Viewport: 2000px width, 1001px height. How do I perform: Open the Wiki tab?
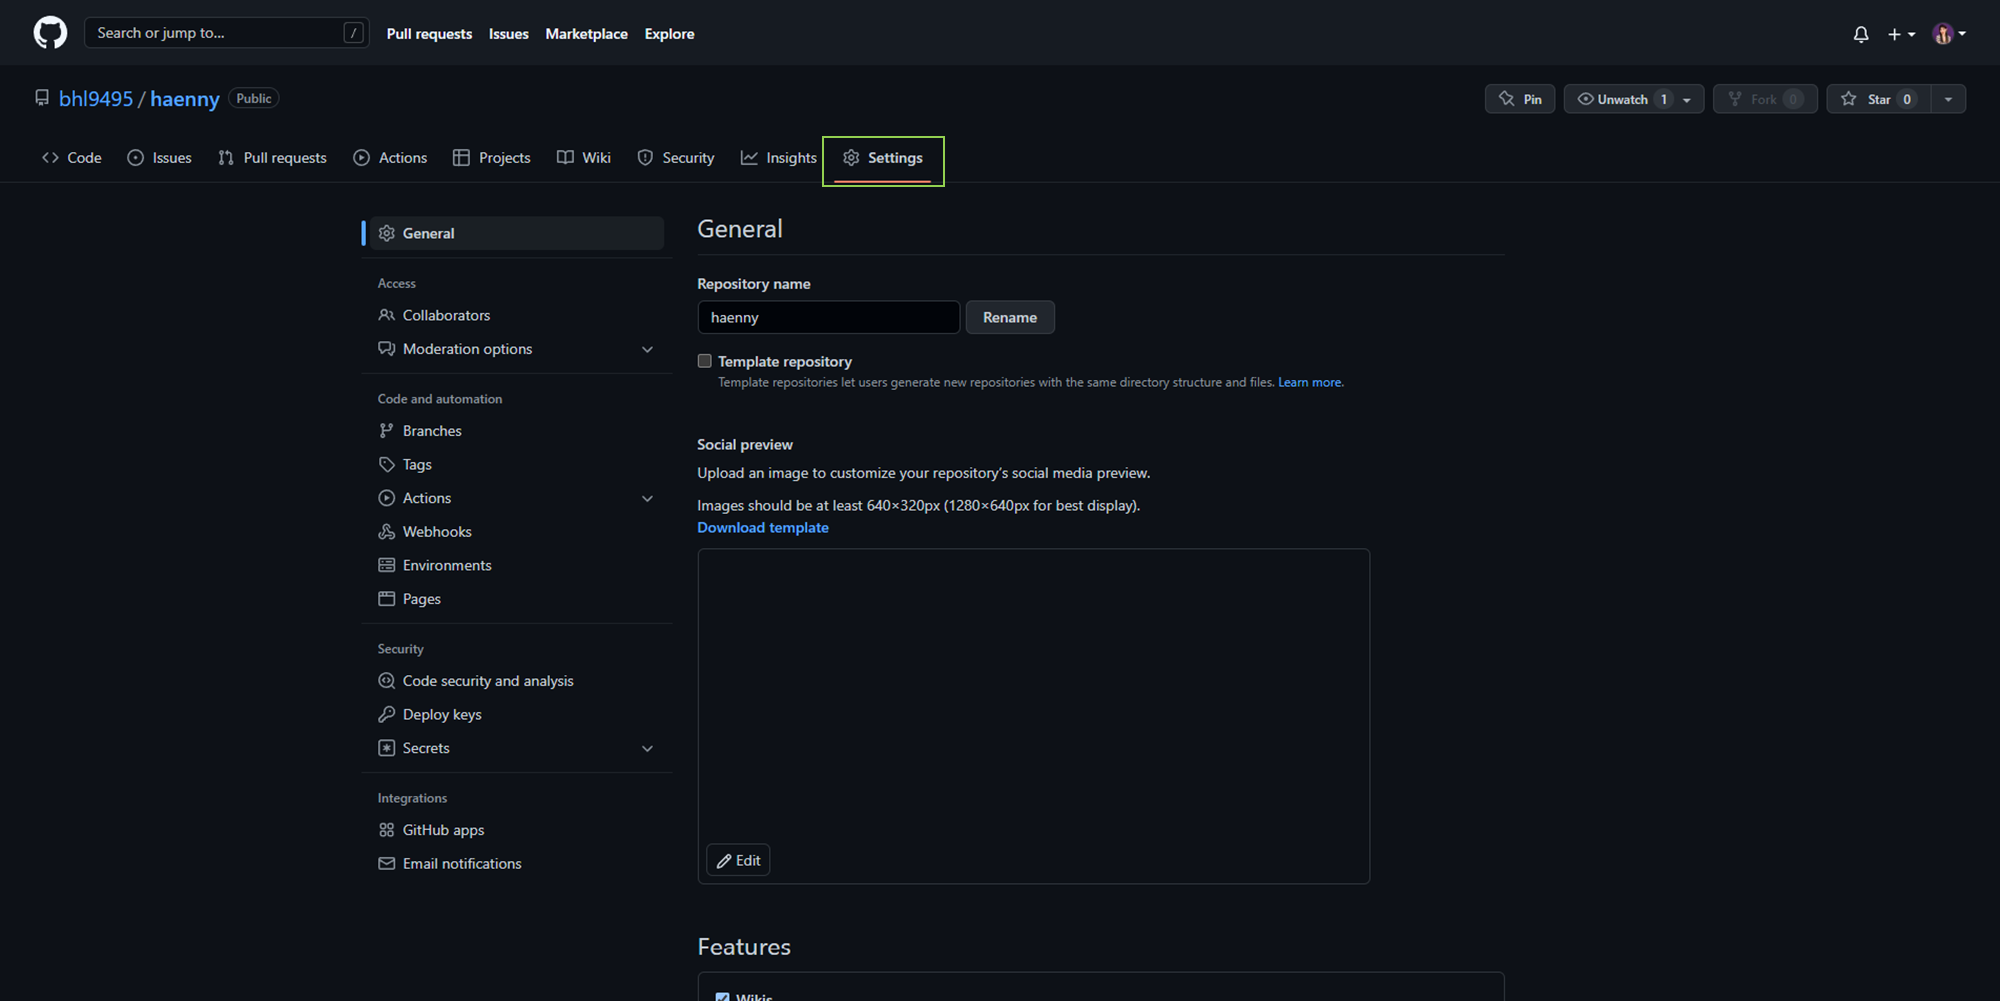pos(584,158)
